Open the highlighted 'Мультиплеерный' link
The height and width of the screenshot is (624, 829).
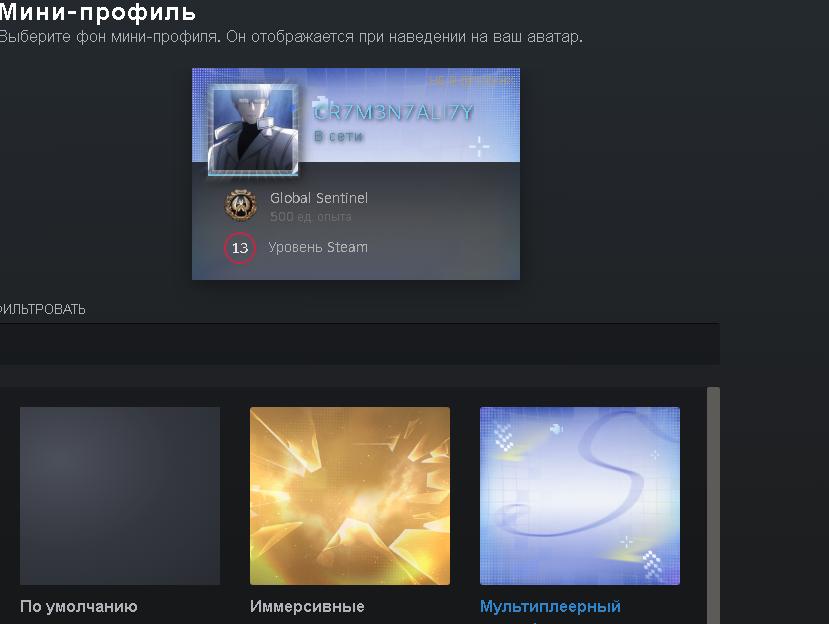pos(550,606)
